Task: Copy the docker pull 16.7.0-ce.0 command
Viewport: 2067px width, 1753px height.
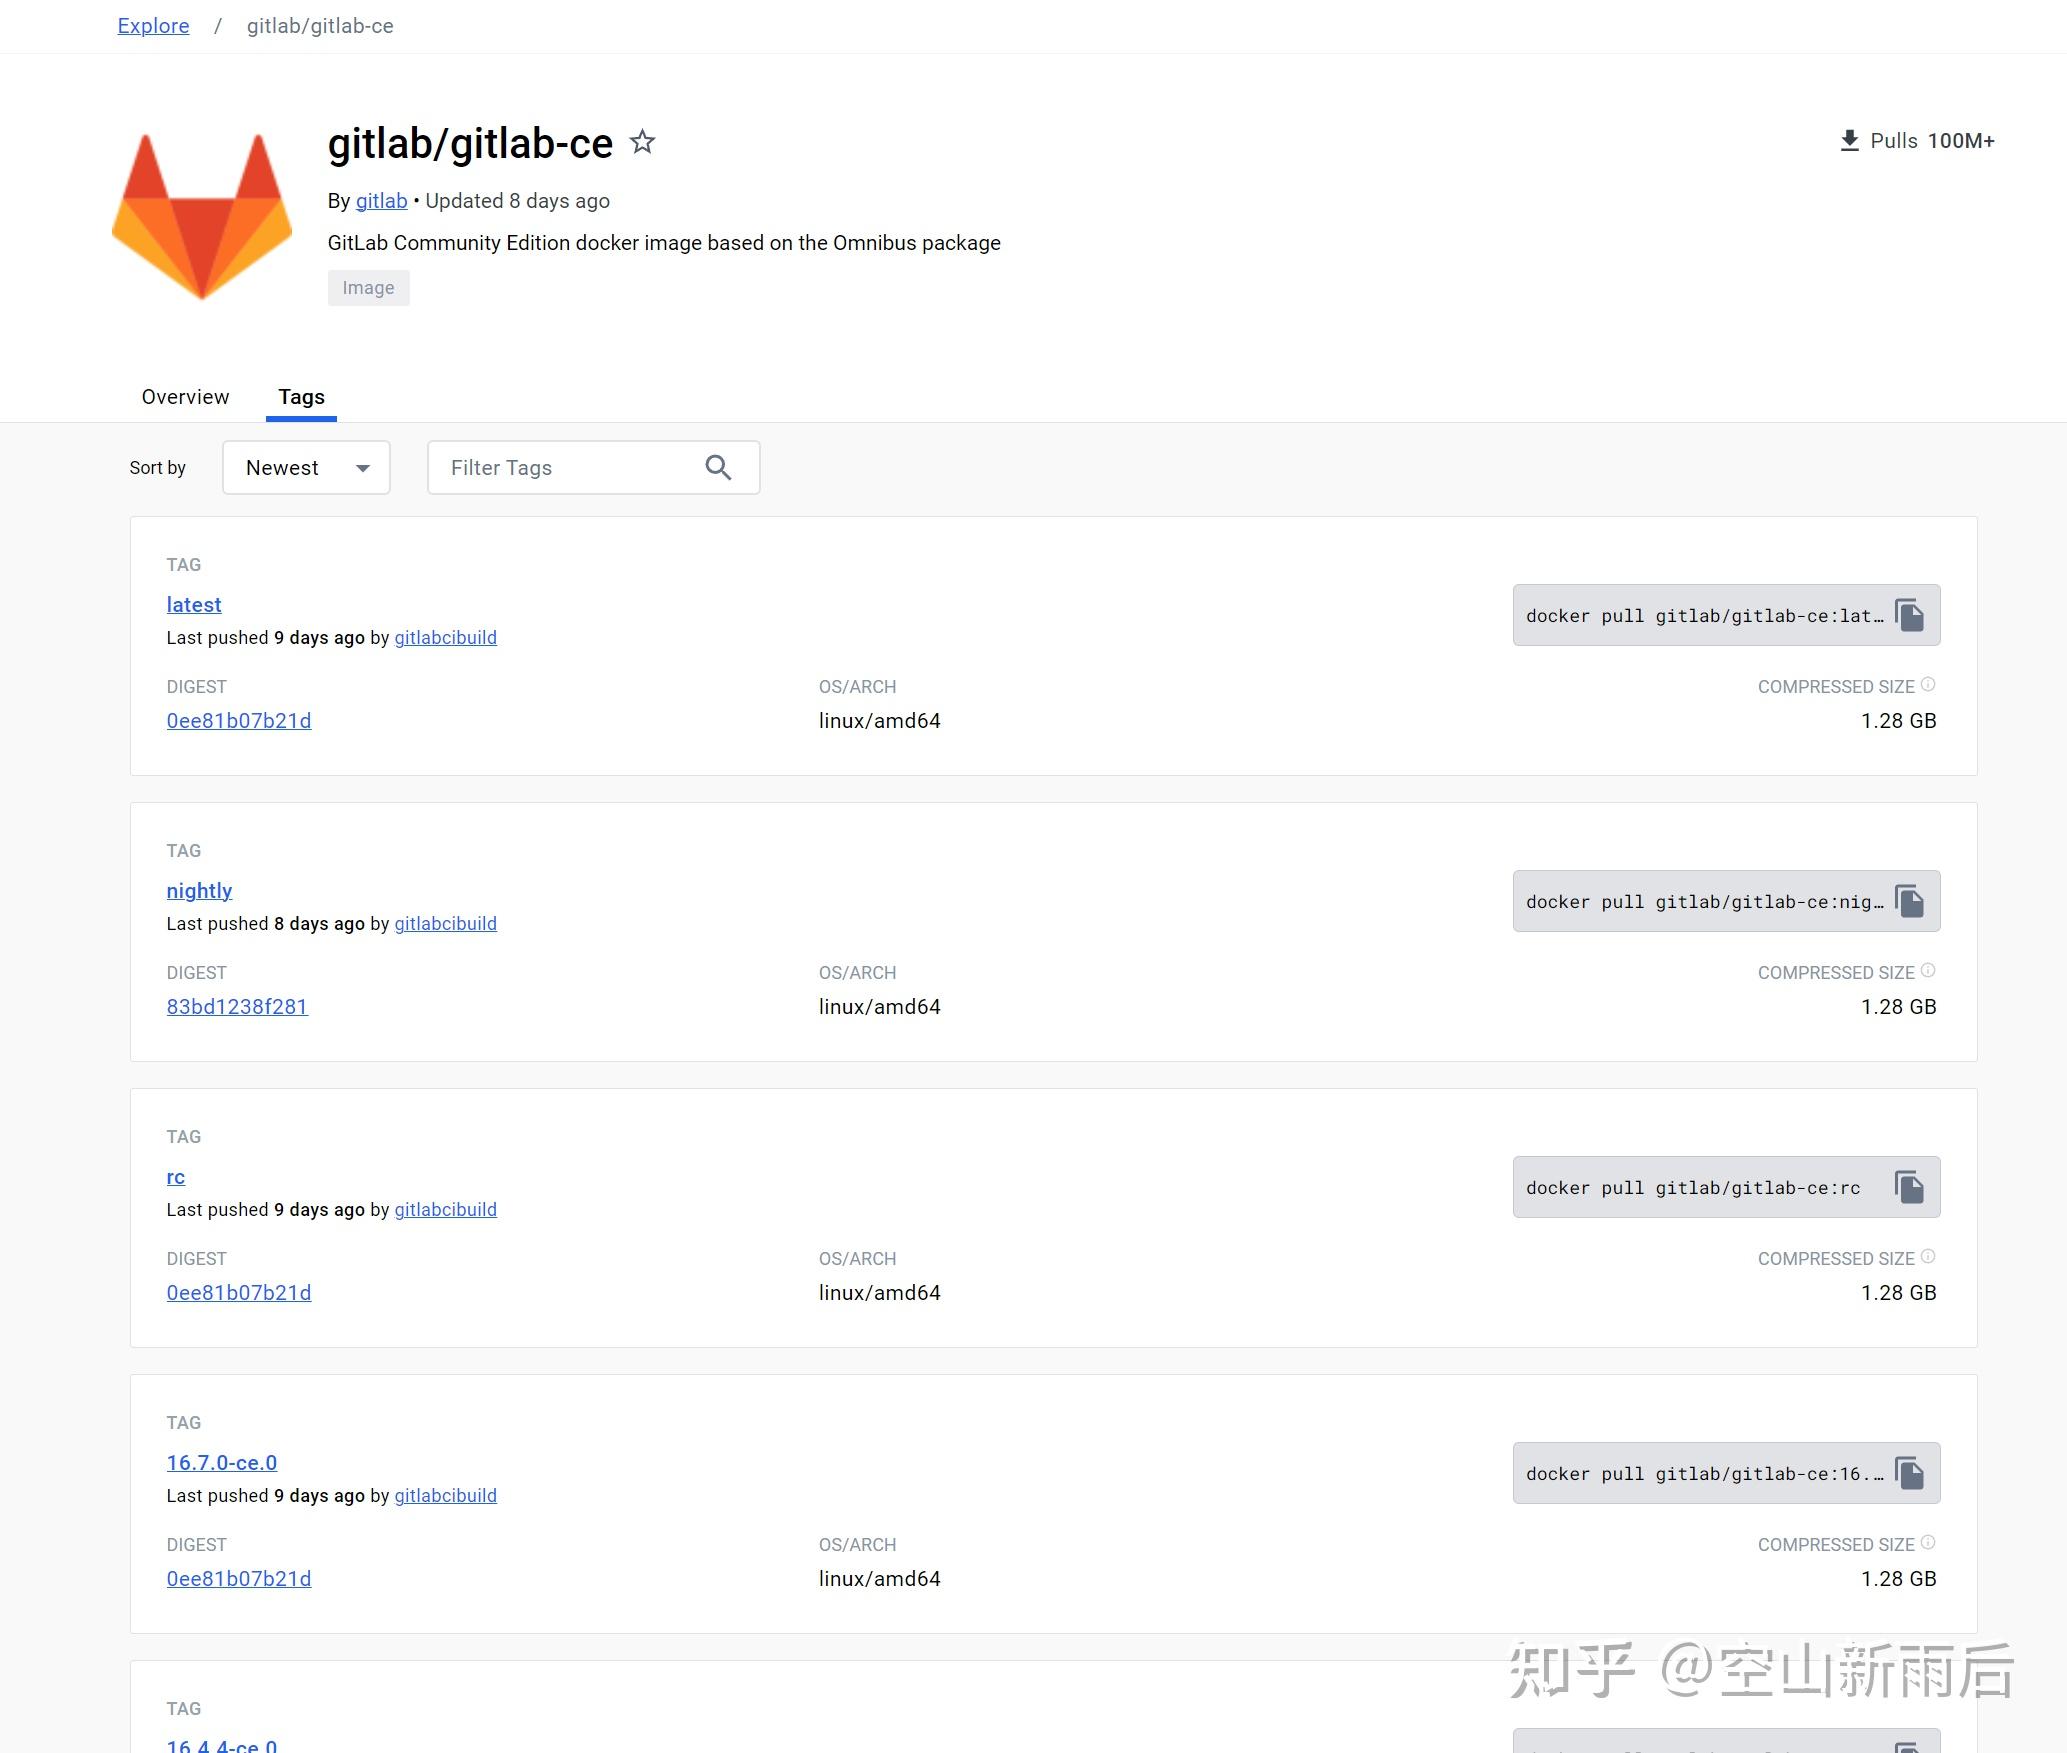Action: 1910,1472
